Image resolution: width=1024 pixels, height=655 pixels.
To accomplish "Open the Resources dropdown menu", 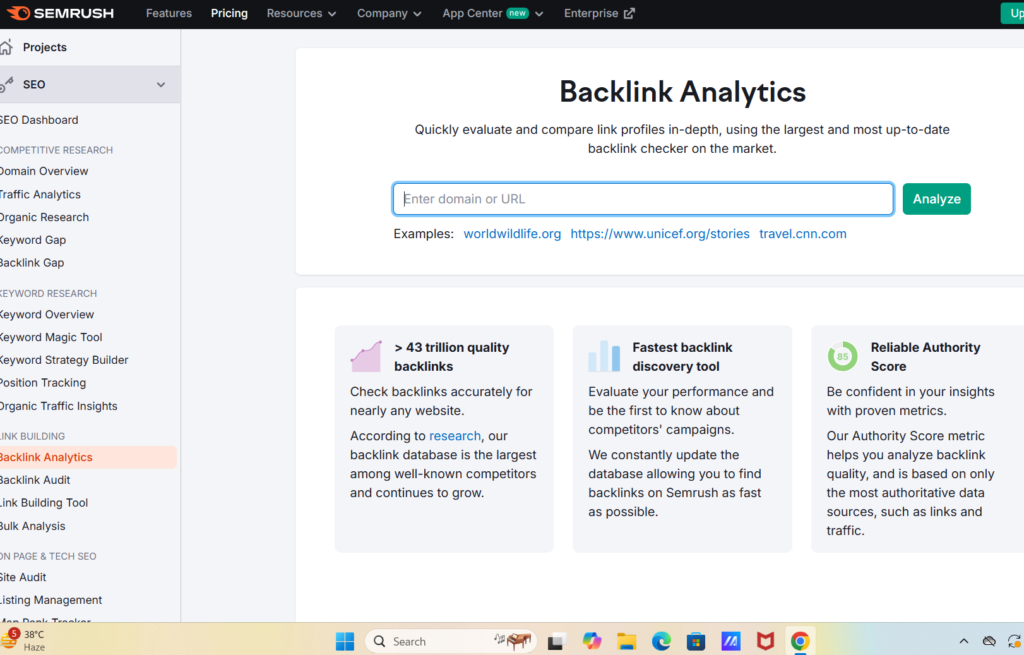I will coord(301,13).
